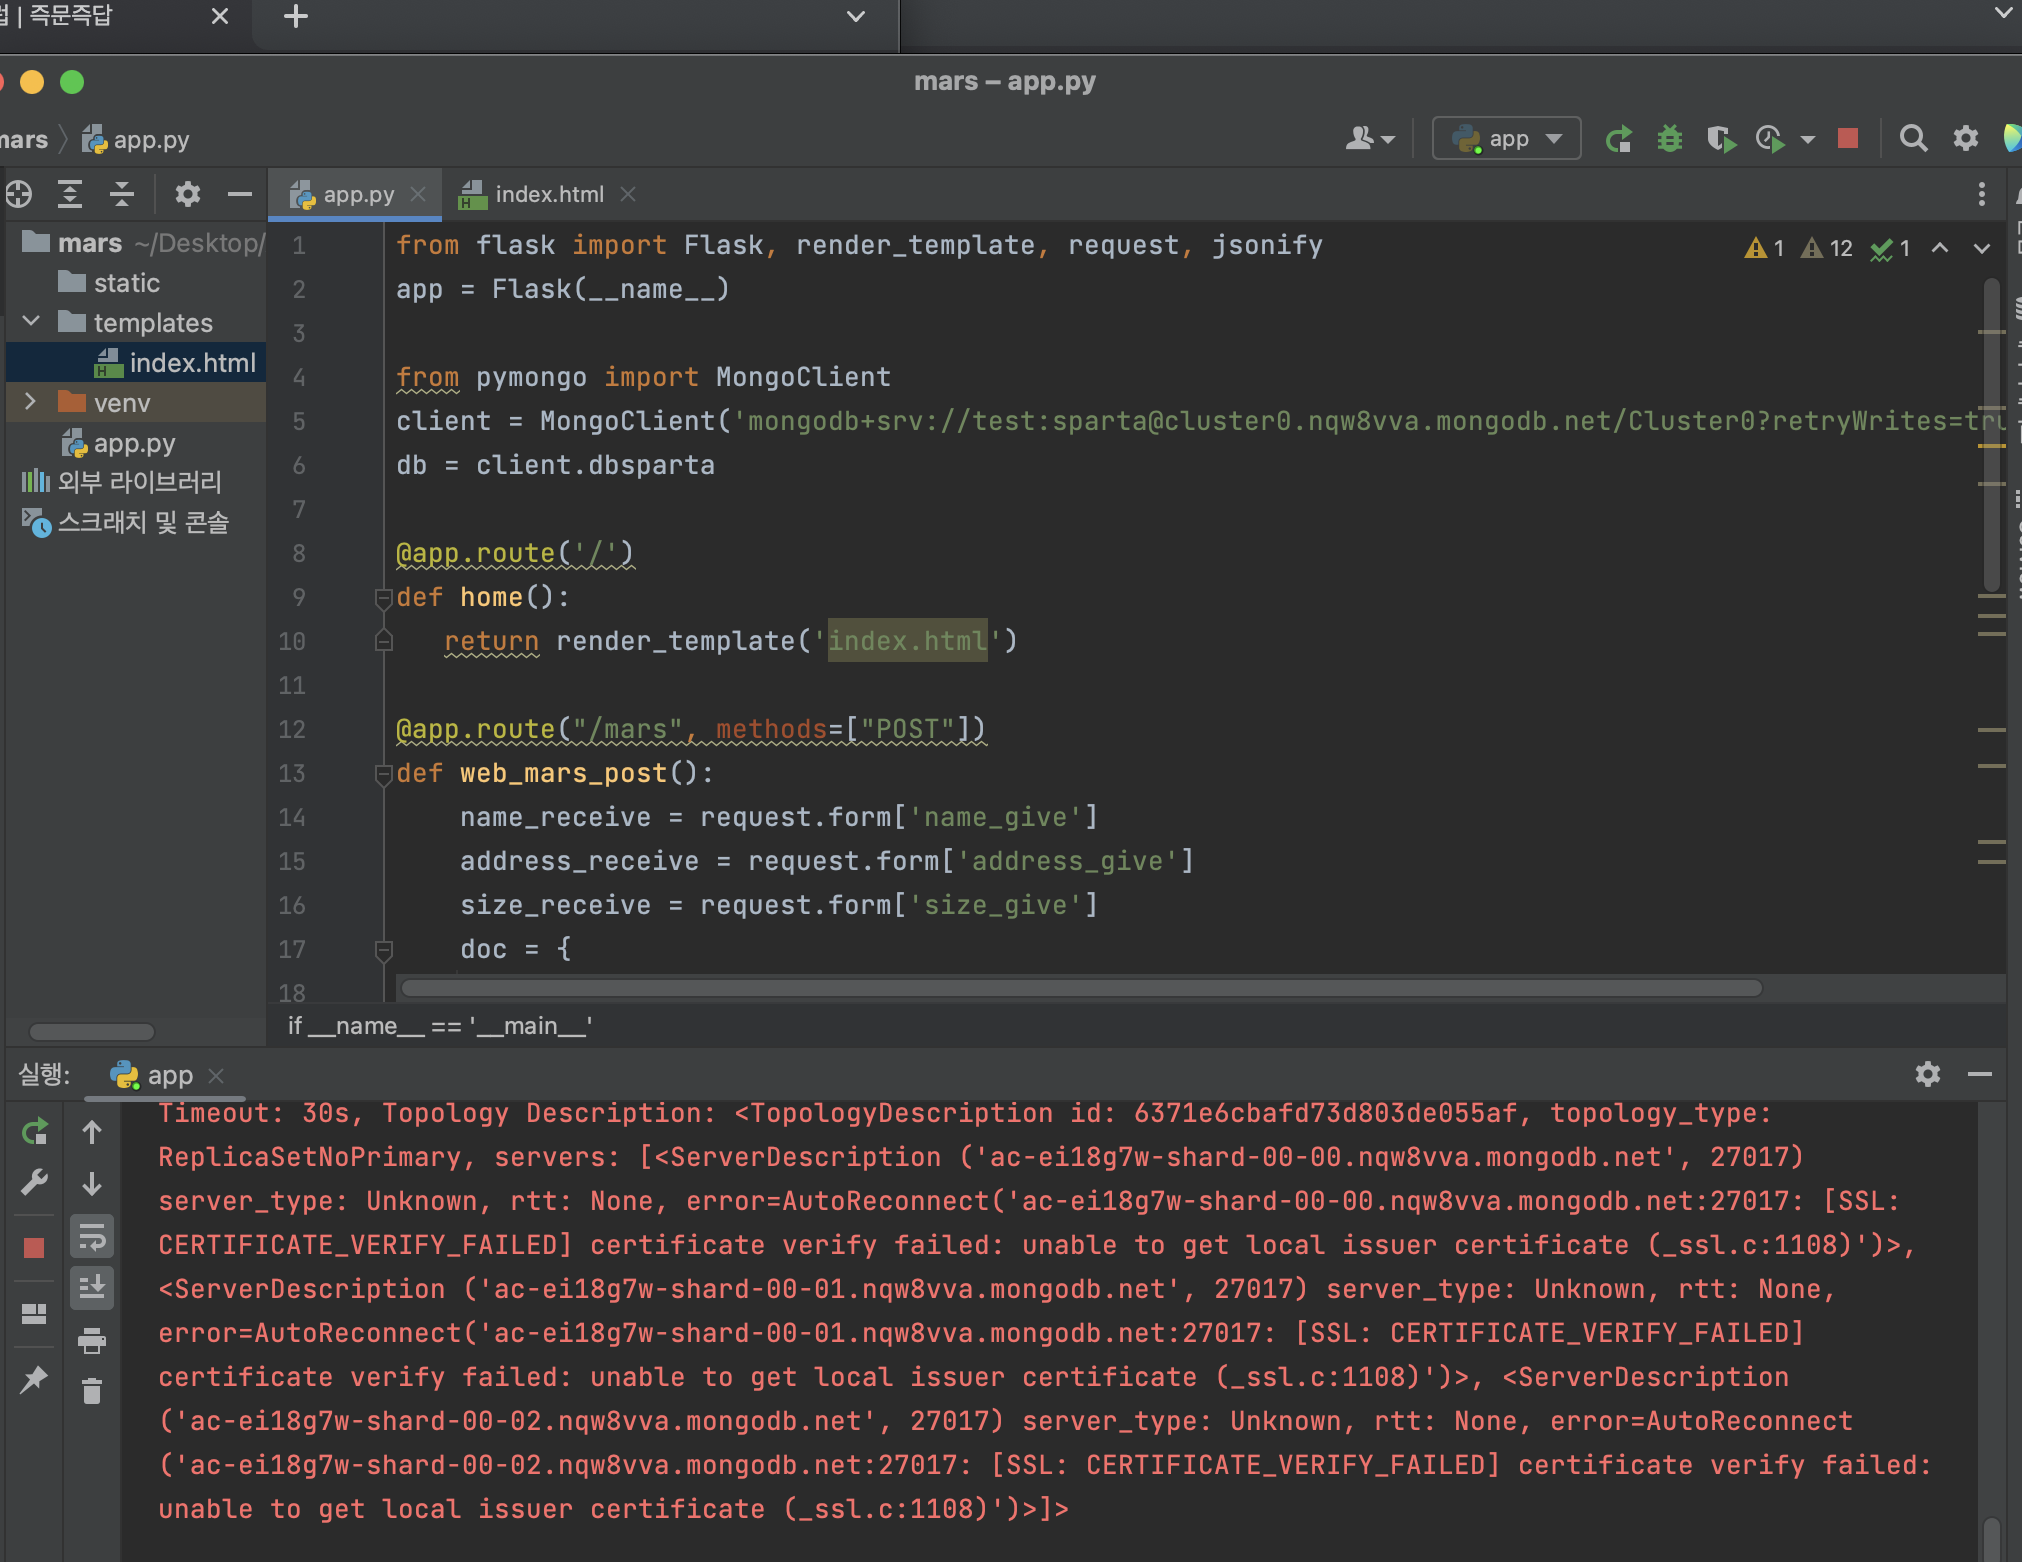Image resolution: width=2022 pixels, height=1562 pixels.
Task: Select app.py in project tree
Action: coord(136,443)
